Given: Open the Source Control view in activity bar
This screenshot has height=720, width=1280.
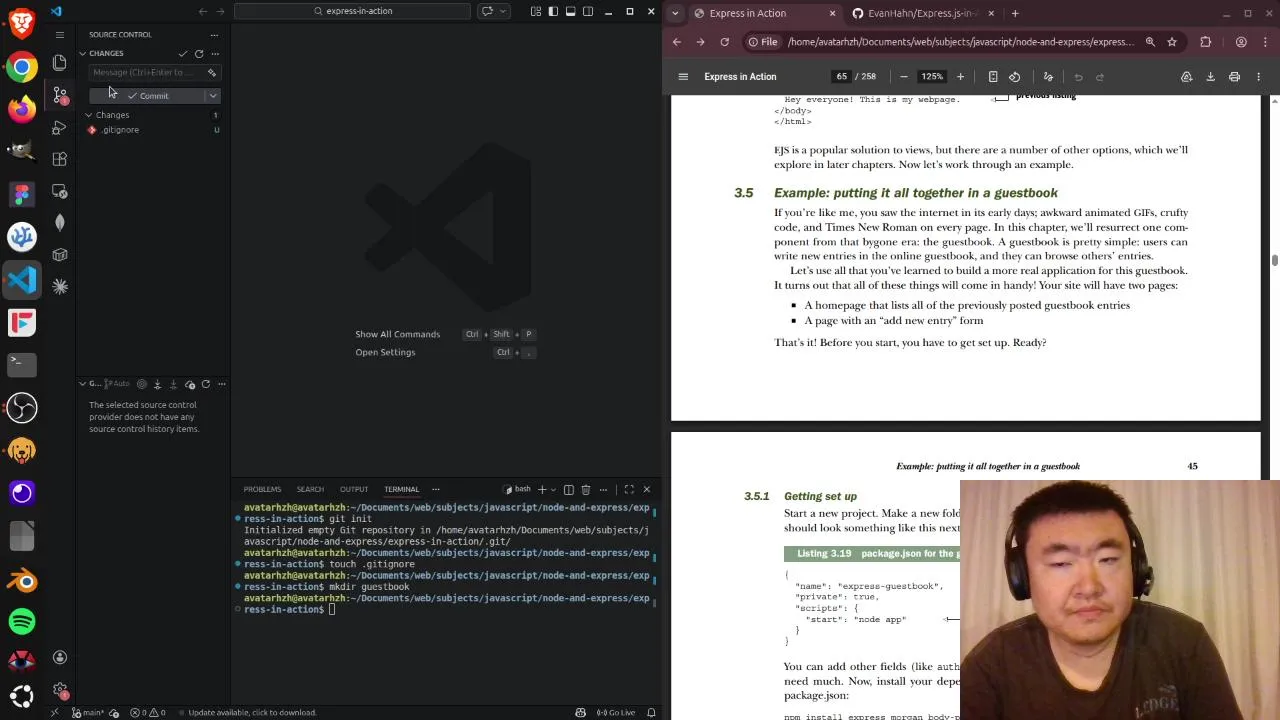Looking at the screenshot, I should 59,96.
